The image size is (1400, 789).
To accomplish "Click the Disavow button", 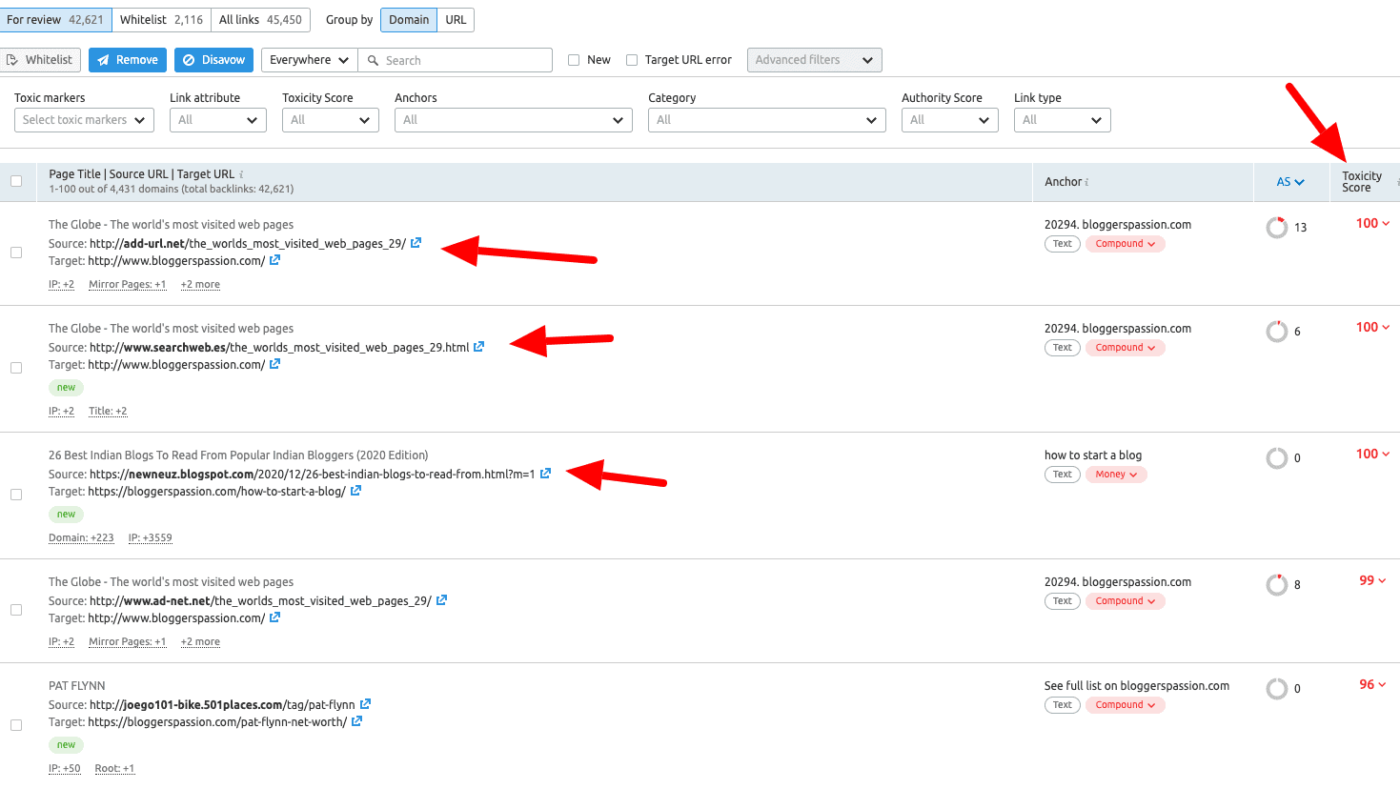I will (214, 60).
